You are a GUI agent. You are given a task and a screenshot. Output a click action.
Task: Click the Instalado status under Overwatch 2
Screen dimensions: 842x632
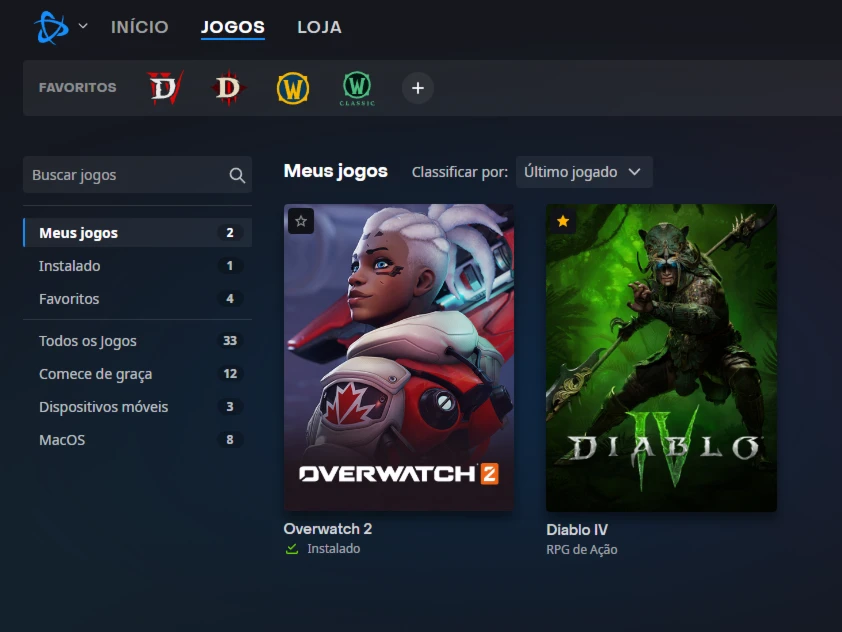click(x=333, y=549)
